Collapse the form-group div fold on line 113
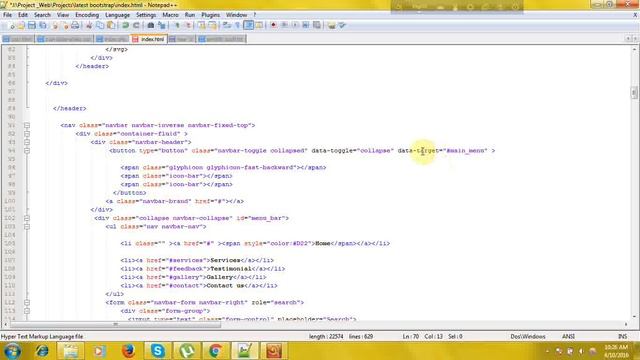The width and height of the screenshot is (640, 360). pos(27,311)
